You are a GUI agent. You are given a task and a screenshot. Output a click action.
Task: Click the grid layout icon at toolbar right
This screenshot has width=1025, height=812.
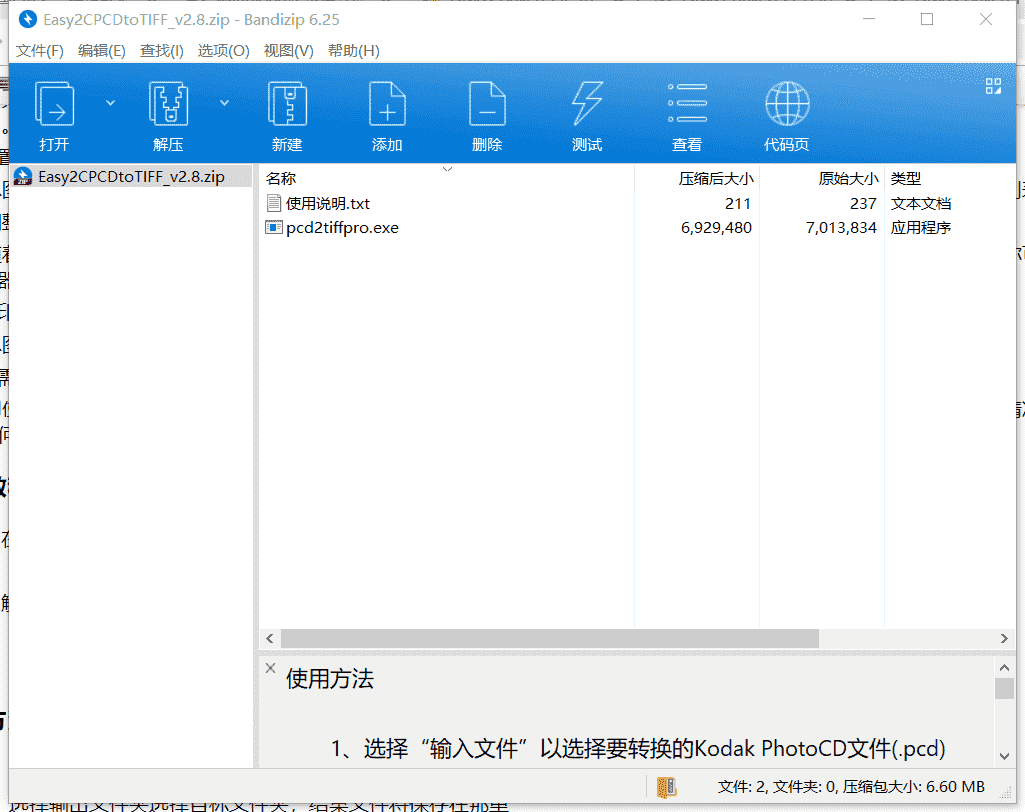pyautogui.click(x=993, y=86)
